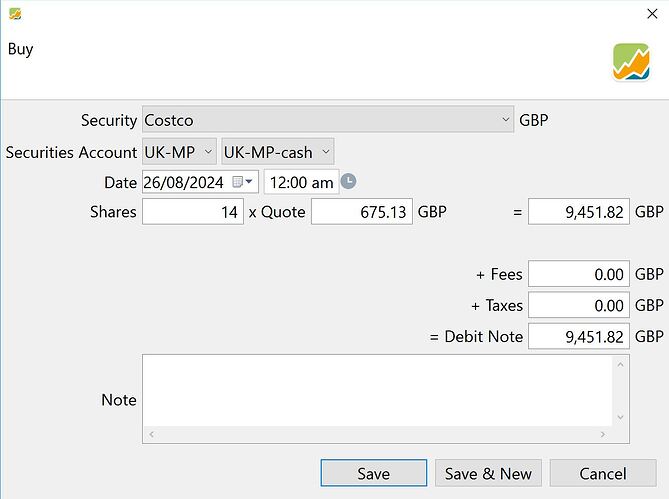Click the GBP label beside Security
The image size is (669, 499).
[x=533, y=120]
